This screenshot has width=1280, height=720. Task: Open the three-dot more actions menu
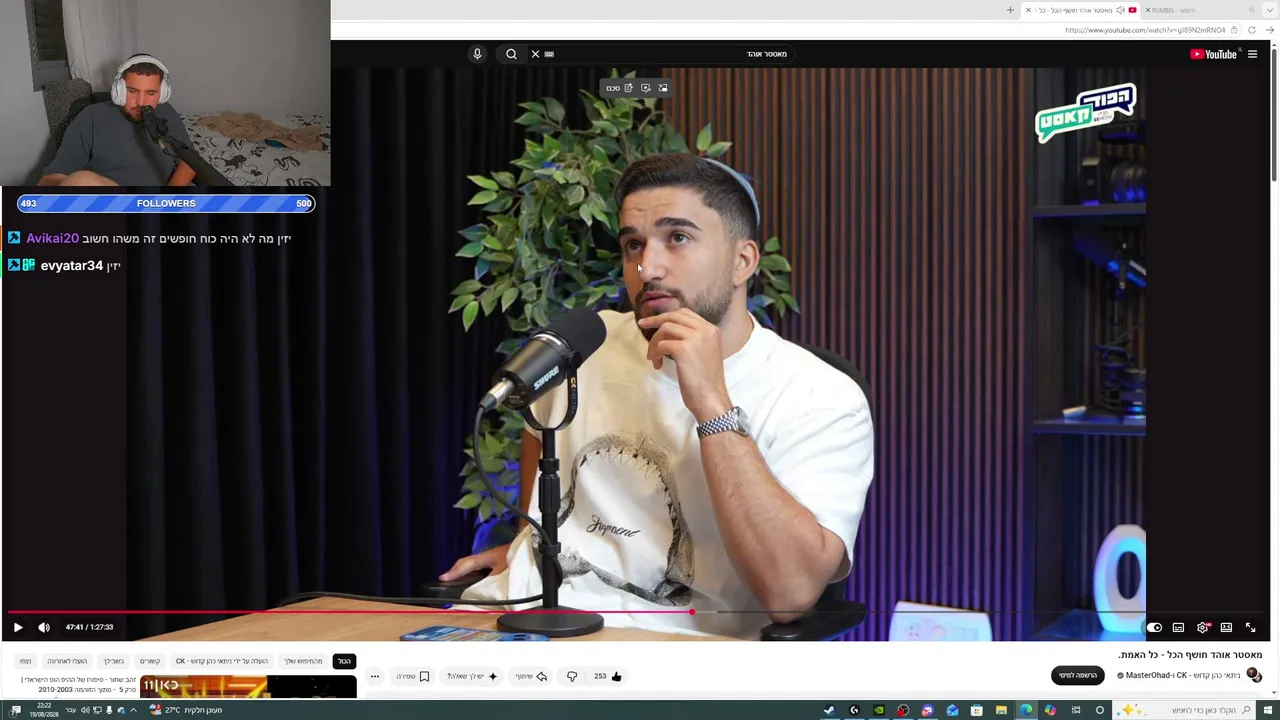375,676
